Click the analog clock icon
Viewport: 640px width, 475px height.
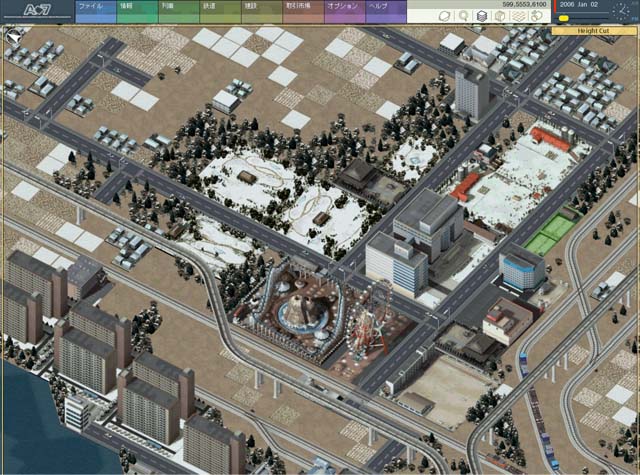pyautogui.click(x=621, y=12)
